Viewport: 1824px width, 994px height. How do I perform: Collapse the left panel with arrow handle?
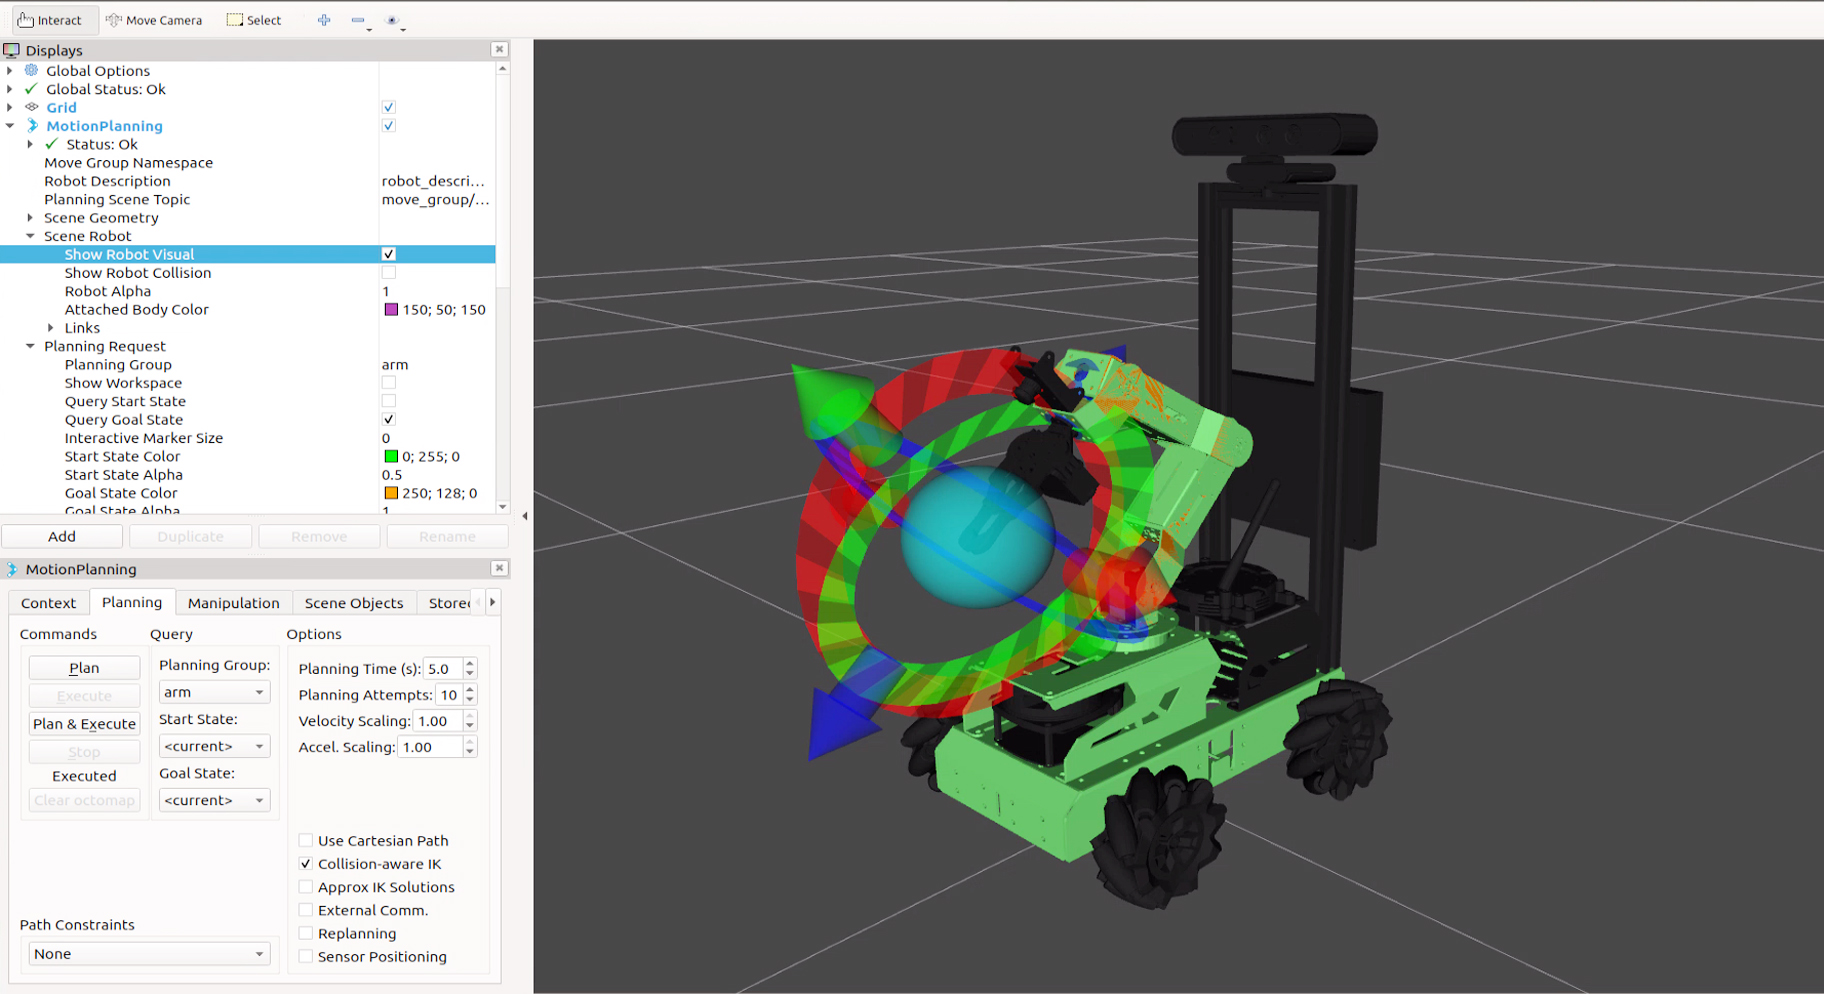pos(525,516)
